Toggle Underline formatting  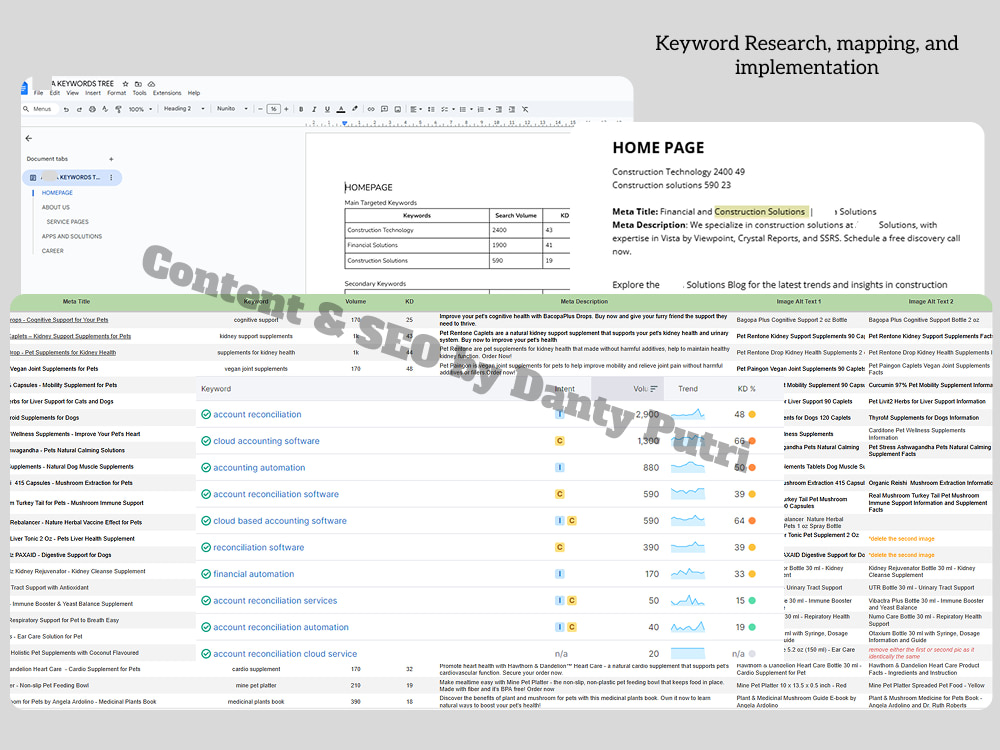327,109
